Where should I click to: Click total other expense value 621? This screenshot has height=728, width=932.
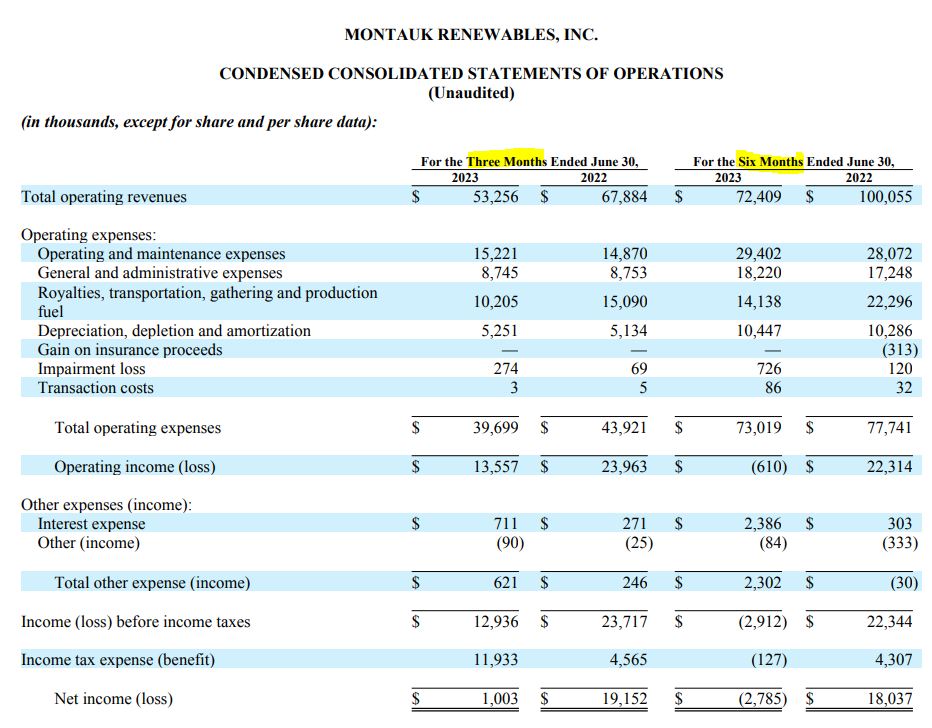coord(506,582)
